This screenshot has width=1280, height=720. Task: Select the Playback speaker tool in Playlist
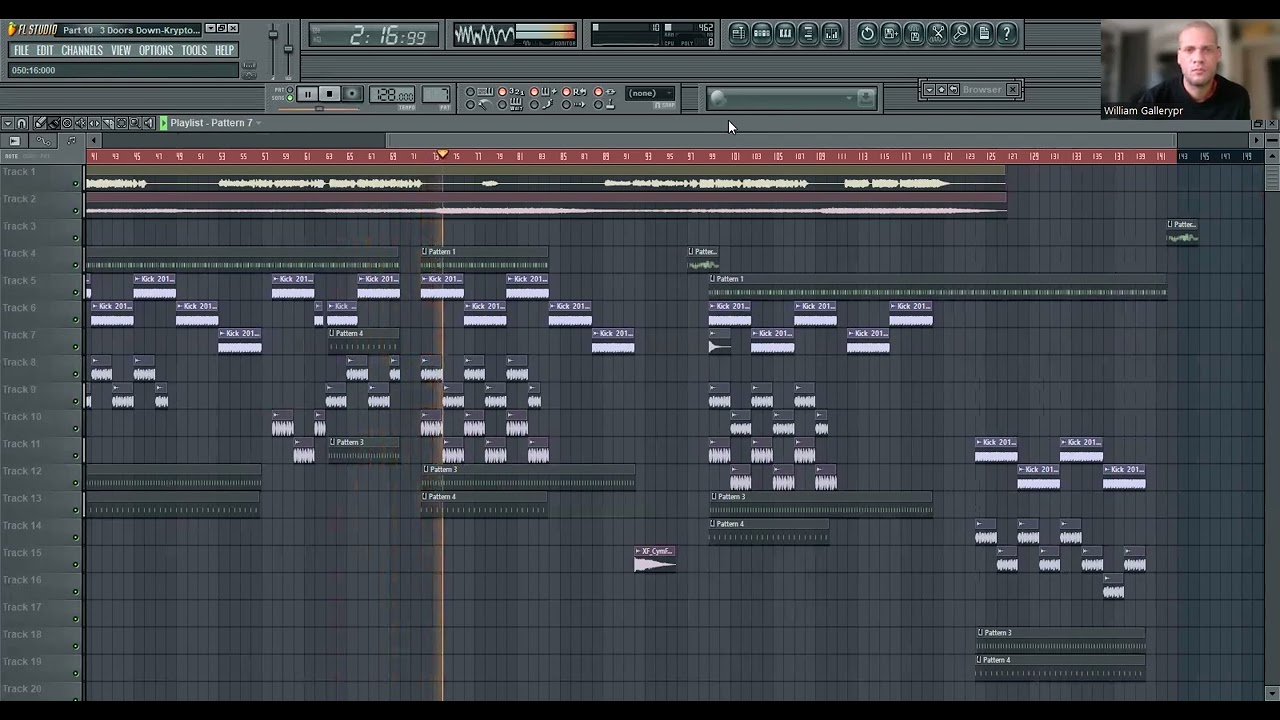coord(148,123)
